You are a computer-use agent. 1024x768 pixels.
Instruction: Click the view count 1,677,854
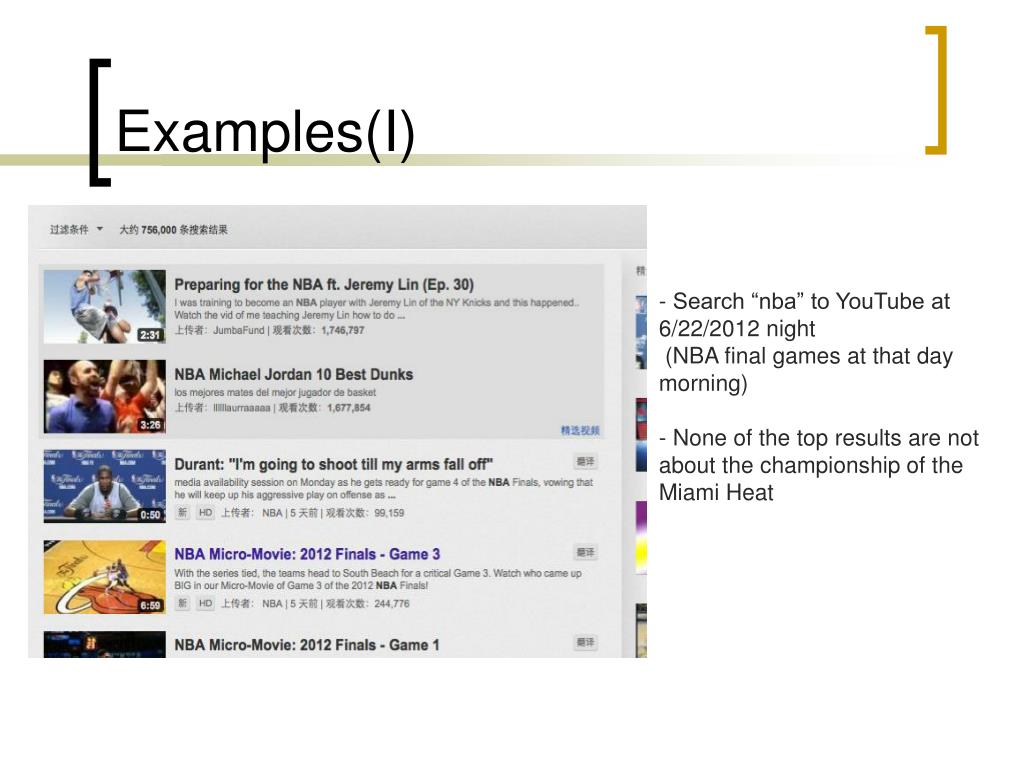tap(349, 408)
